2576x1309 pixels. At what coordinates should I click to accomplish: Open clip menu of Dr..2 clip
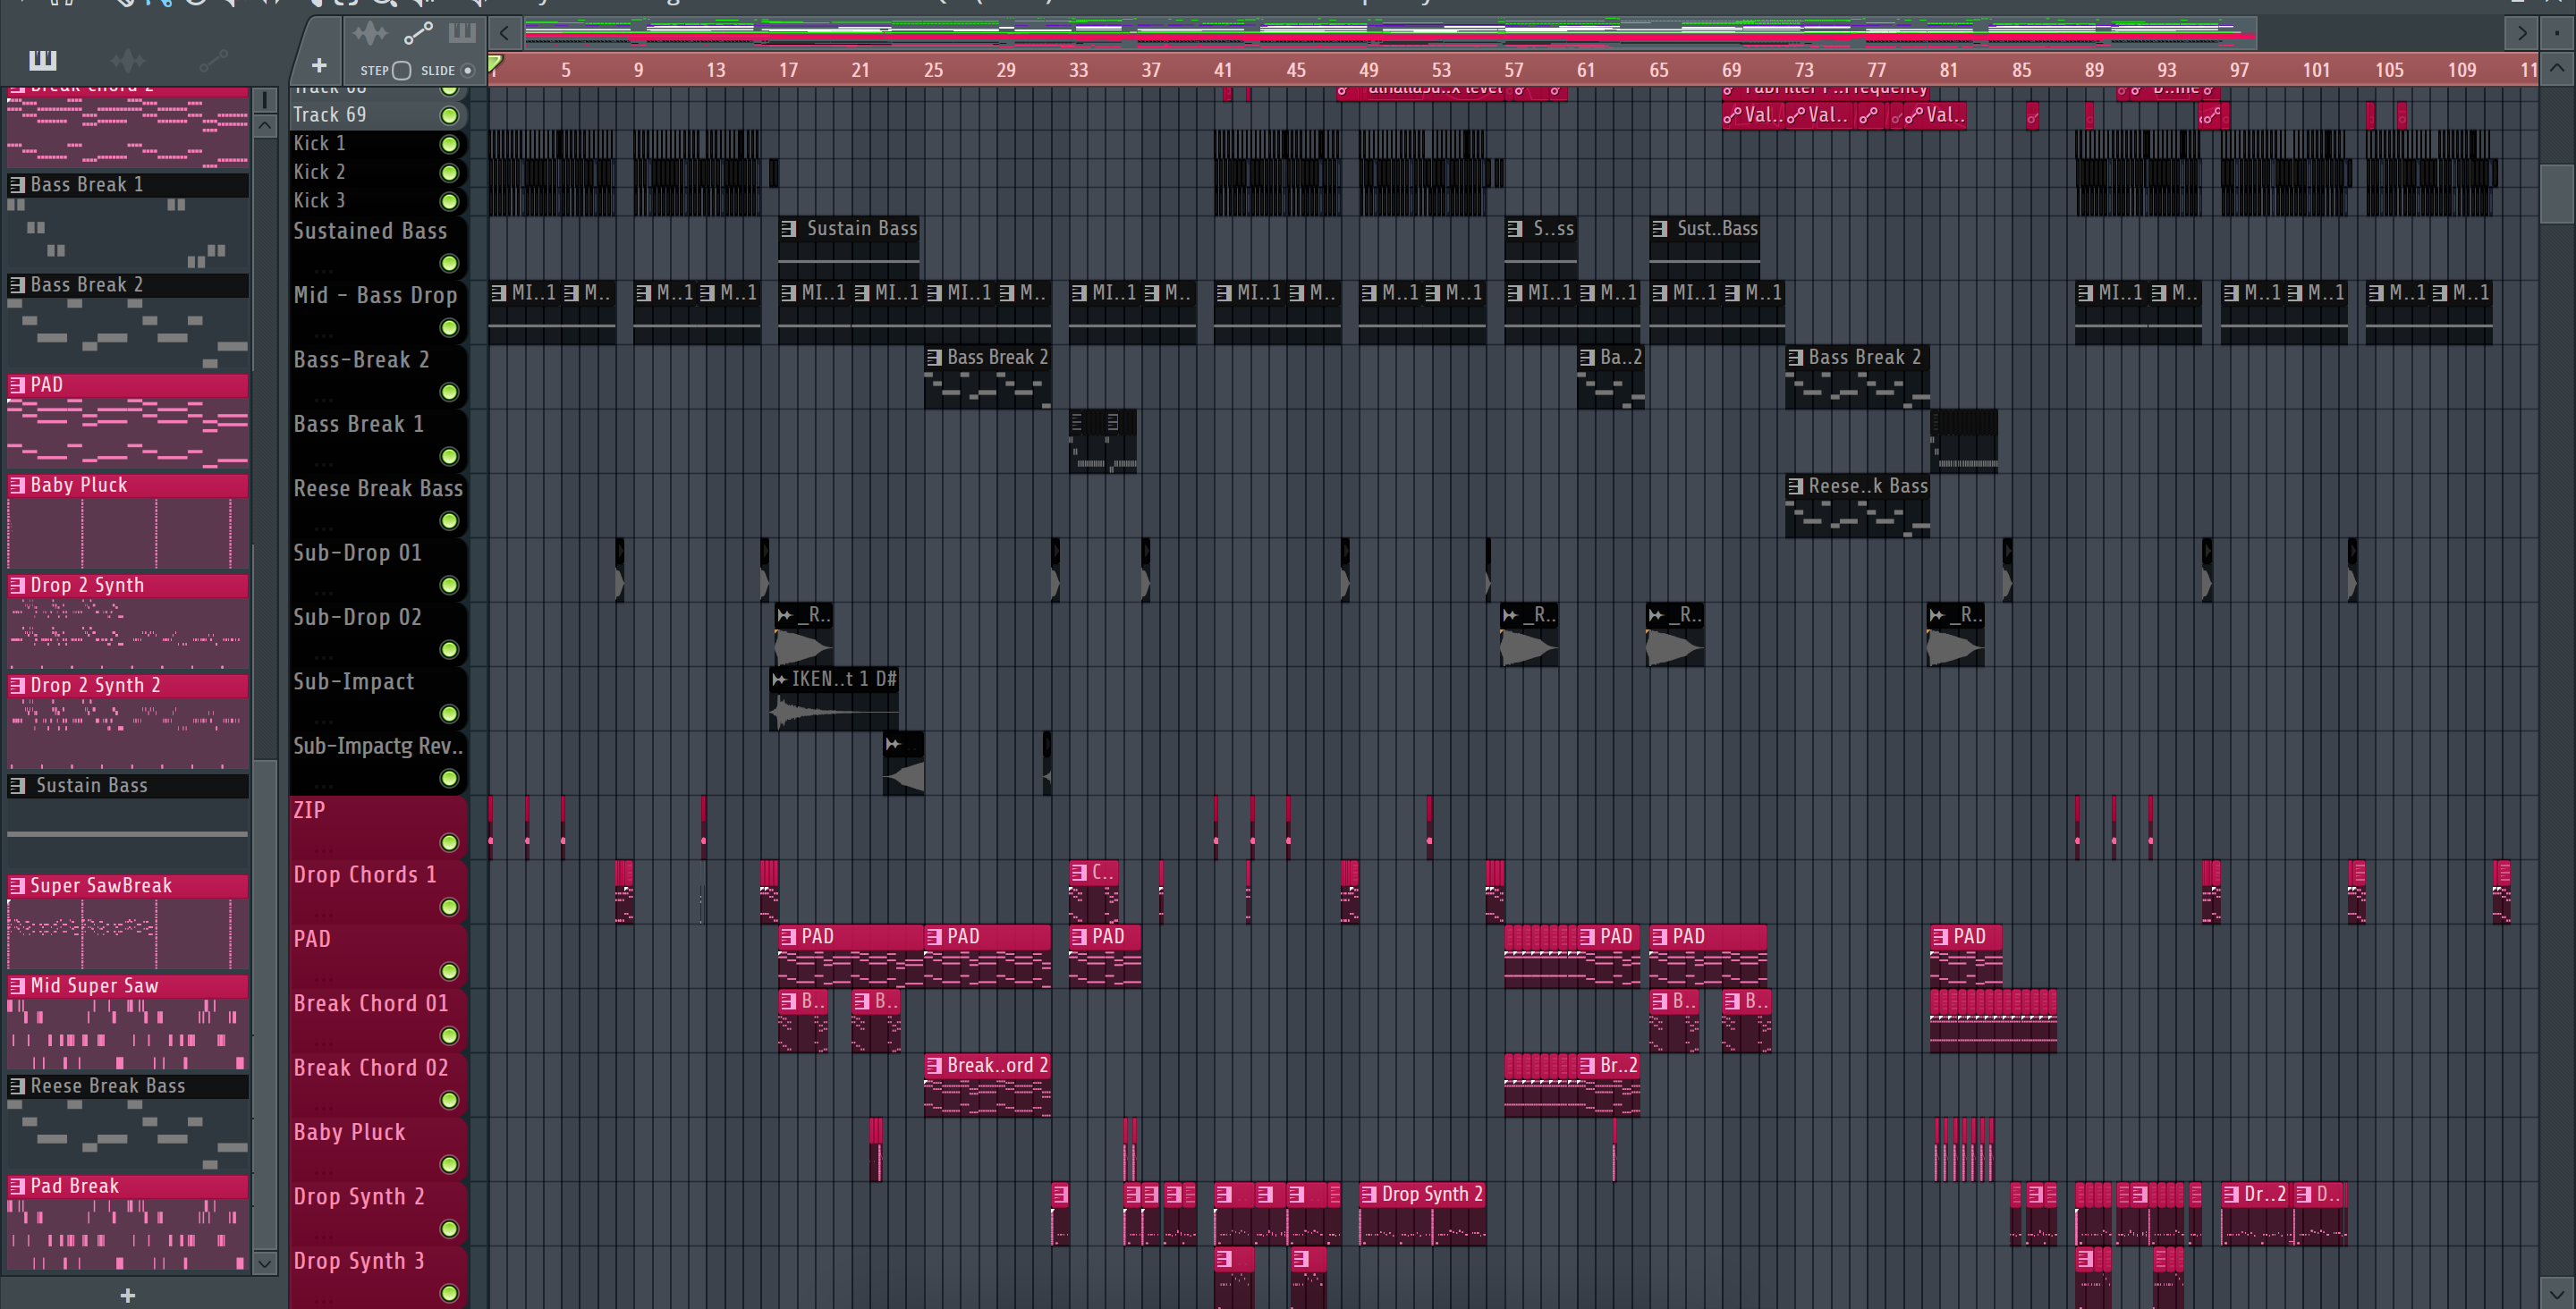click(x=2231, y=1194)
